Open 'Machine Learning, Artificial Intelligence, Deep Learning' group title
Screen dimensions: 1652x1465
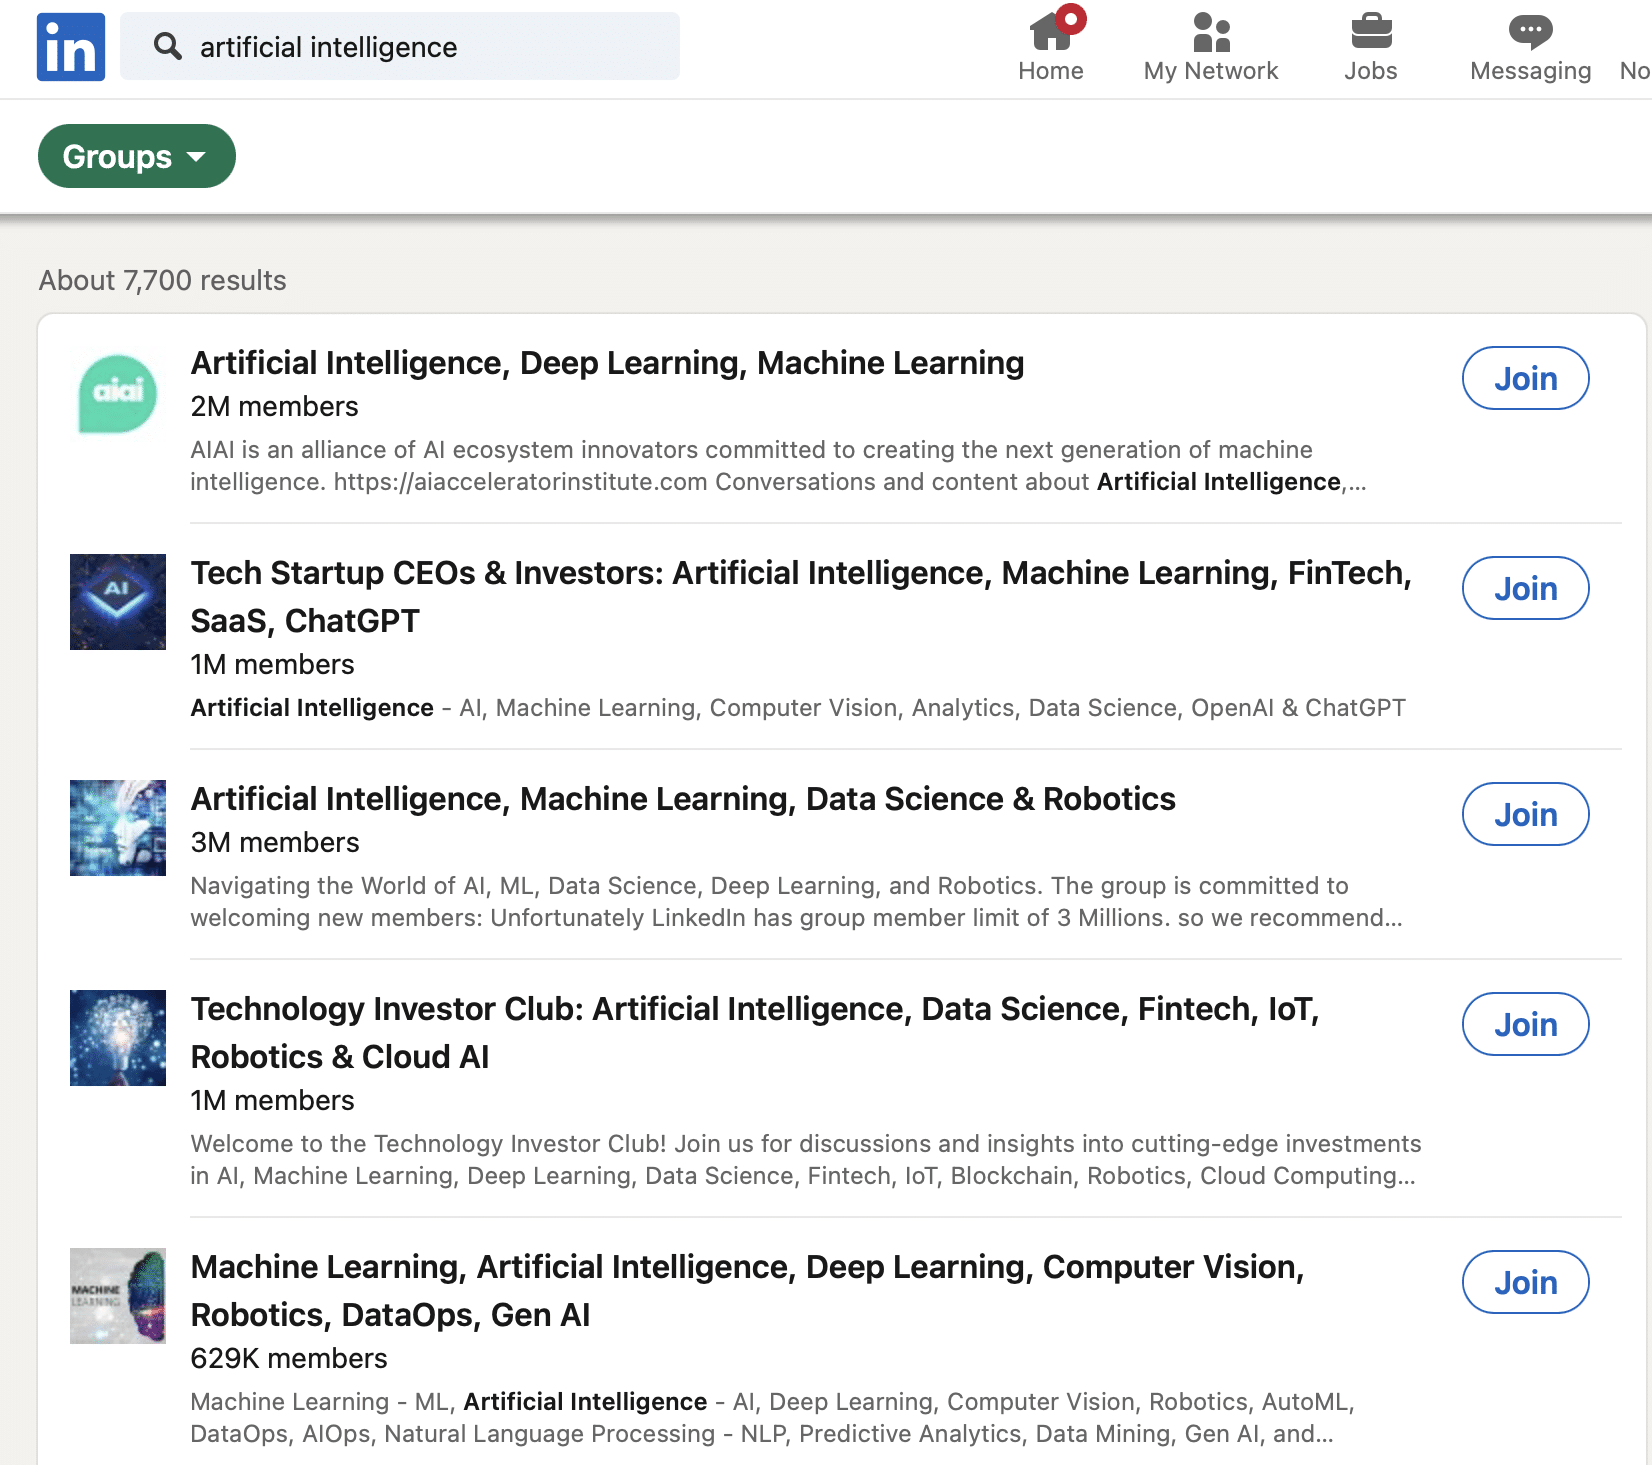(748, 1291)
